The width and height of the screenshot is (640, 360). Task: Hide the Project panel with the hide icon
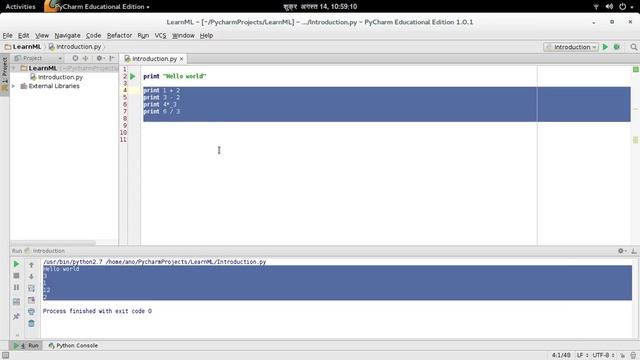pyautogui.click(x=112, y=58)
